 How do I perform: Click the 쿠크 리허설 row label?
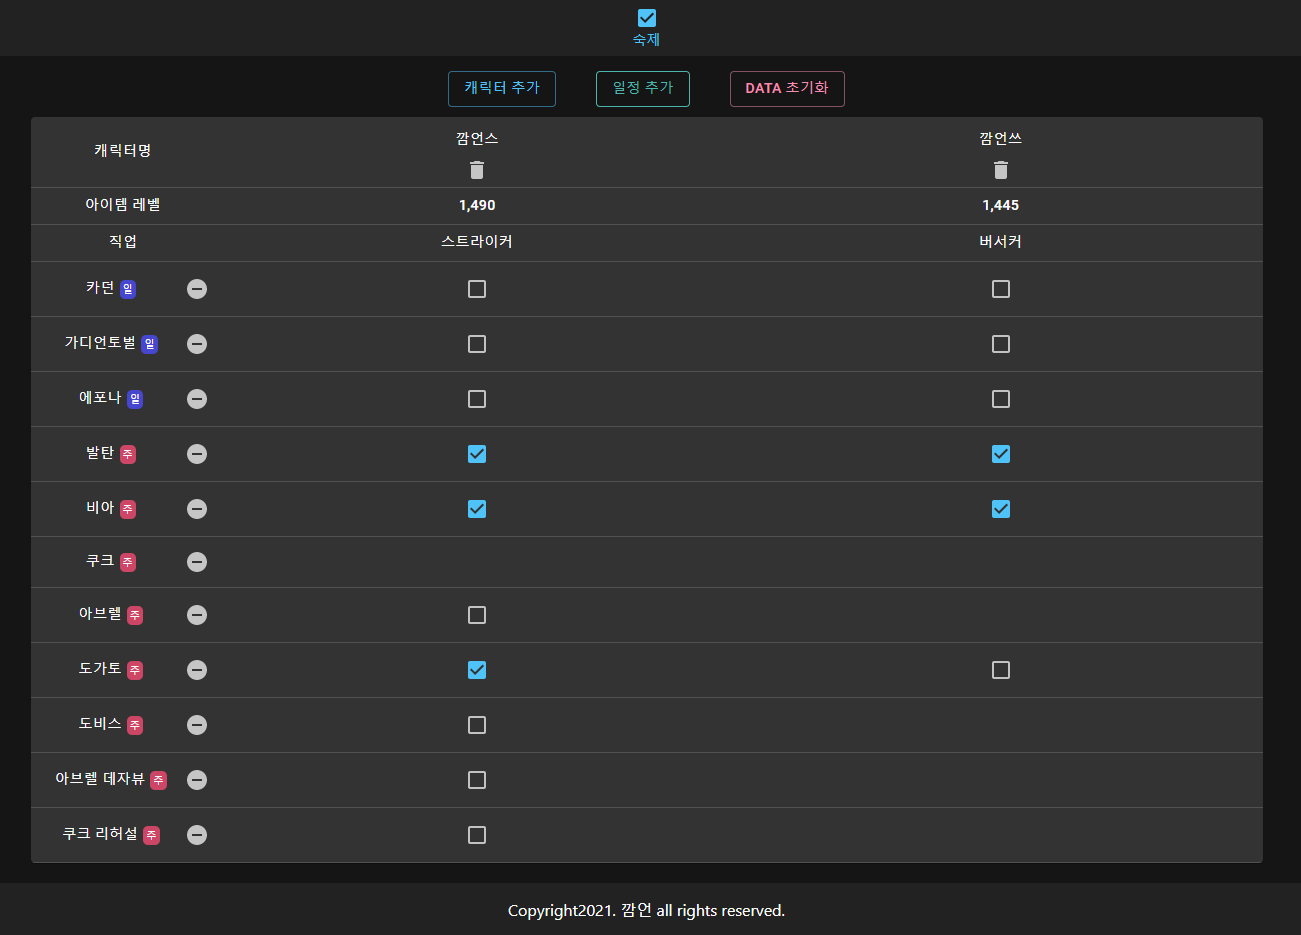pyautogui.click(x=100, y=834)
